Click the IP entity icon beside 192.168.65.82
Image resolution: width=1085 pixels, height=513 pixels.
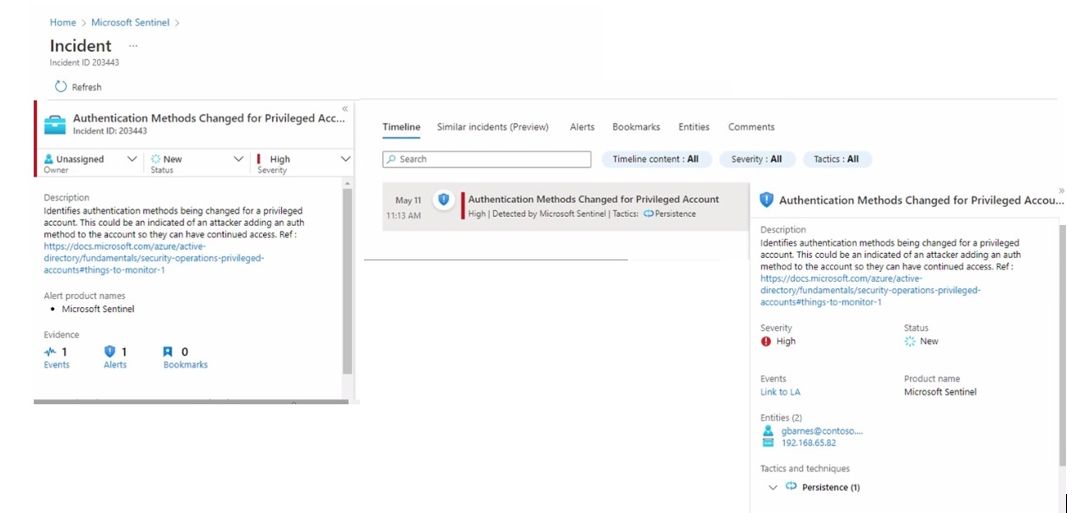767,443
